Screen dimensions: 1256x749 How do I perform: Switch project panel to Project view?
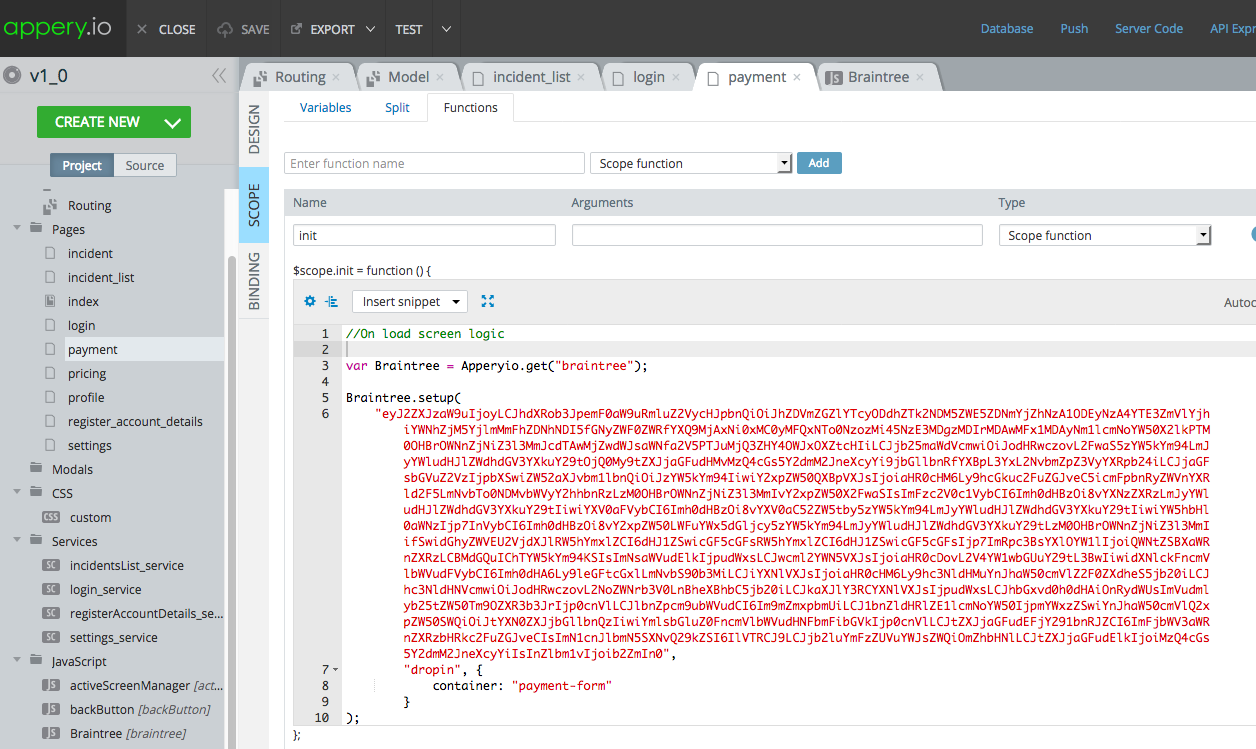click(x=82, y=165)
